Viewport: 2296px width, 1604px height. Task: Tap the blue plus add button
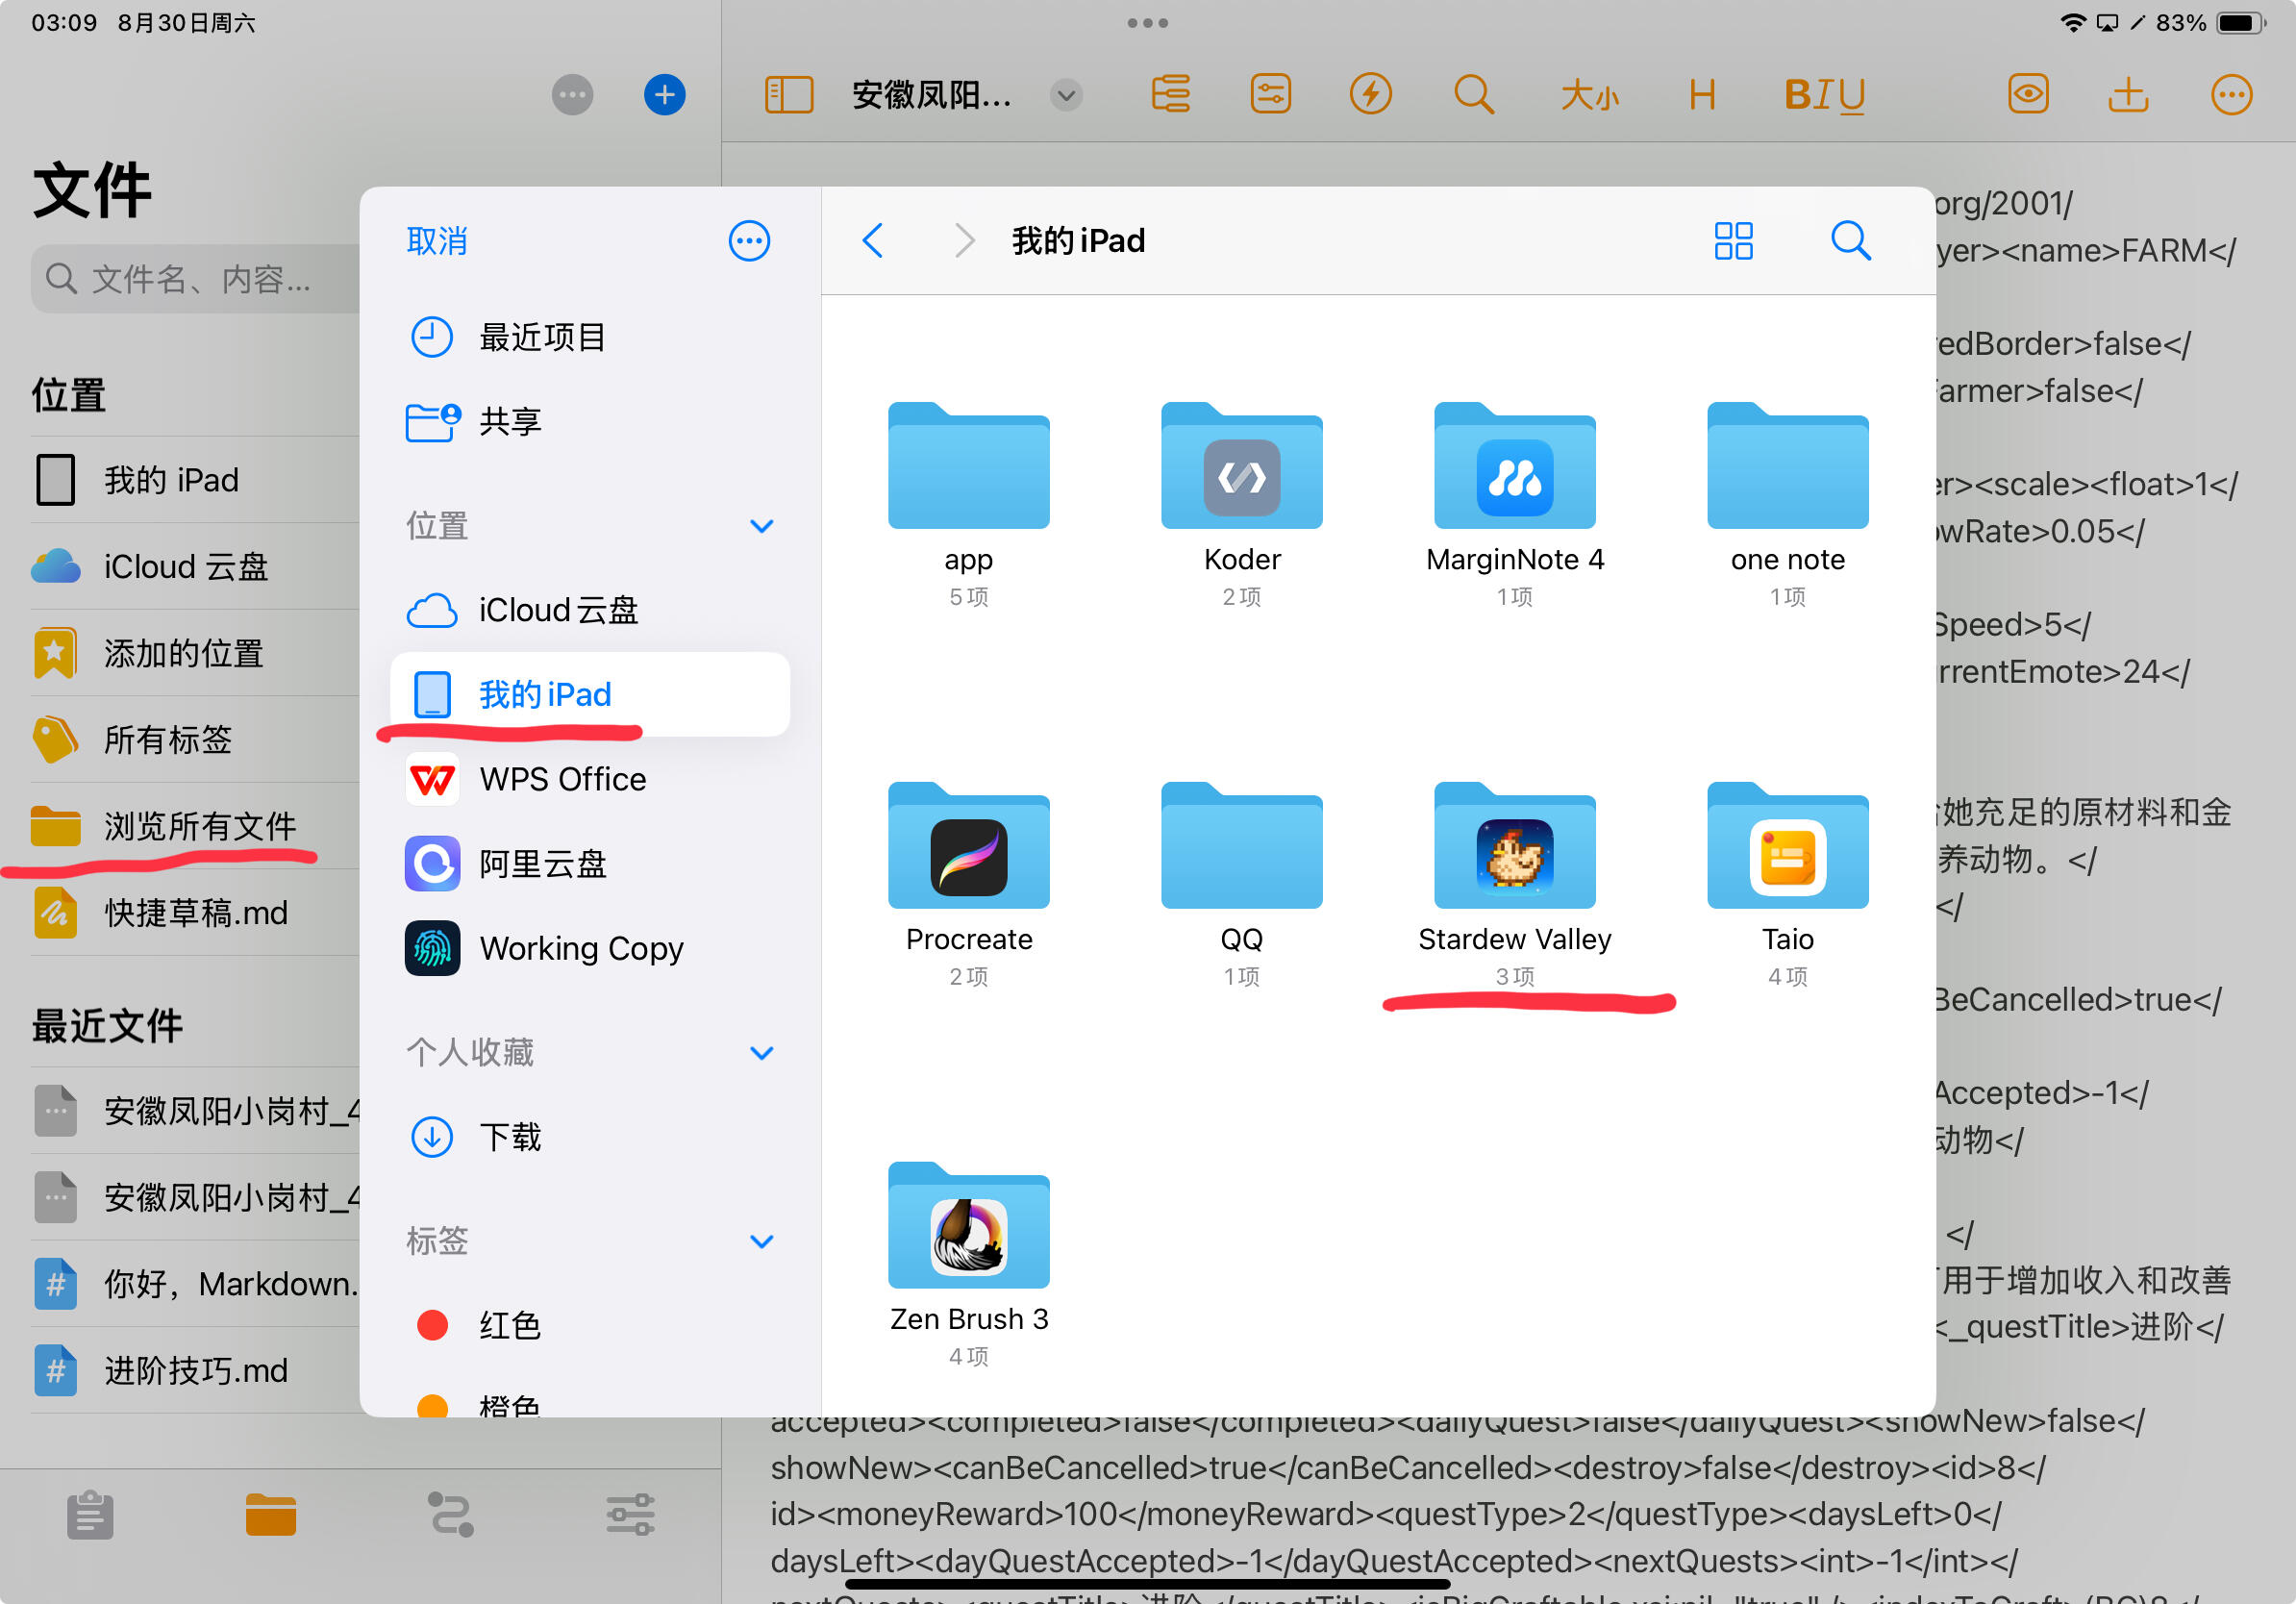[664, 95]
